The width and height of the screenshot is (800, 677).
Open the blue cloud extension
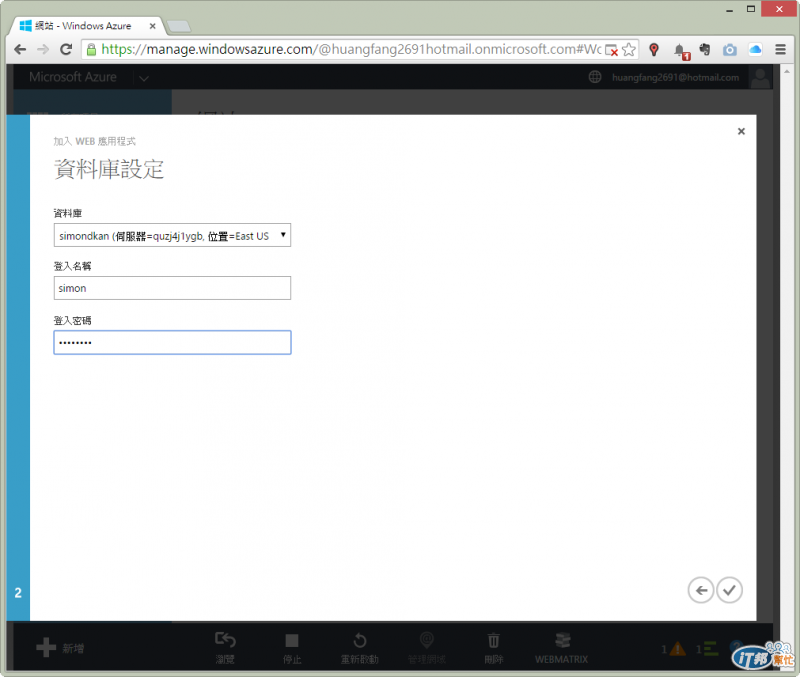755,49
